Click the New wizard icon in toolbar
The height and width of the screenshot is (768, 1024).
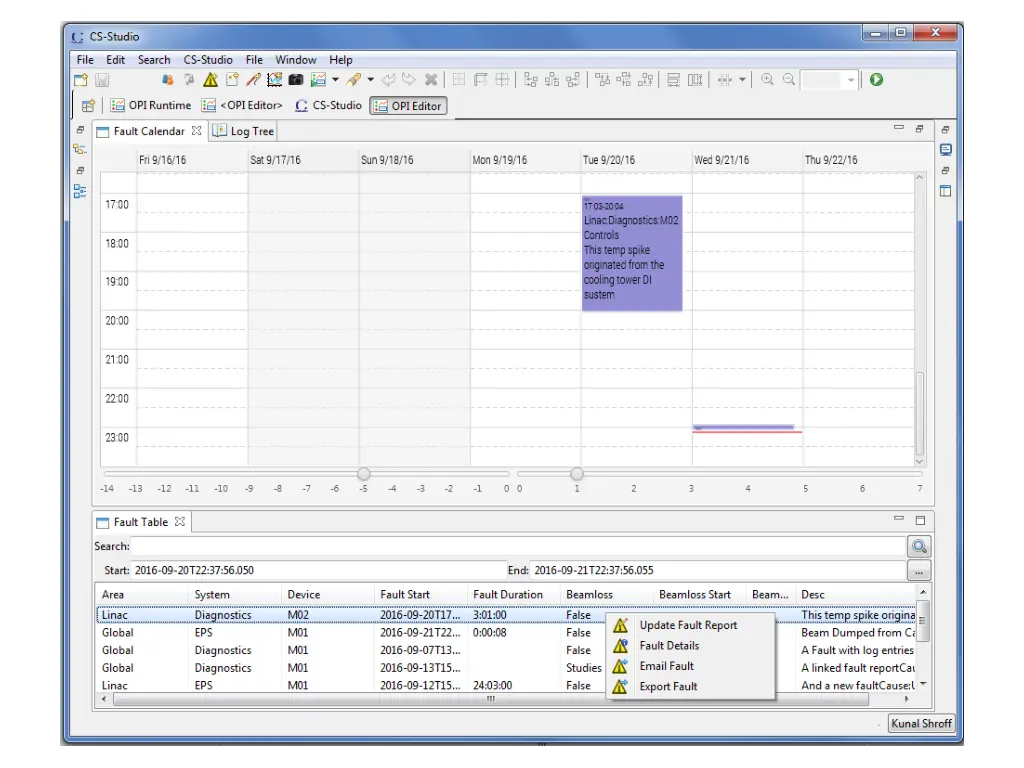pyautogui.click(x=81, y=80)
